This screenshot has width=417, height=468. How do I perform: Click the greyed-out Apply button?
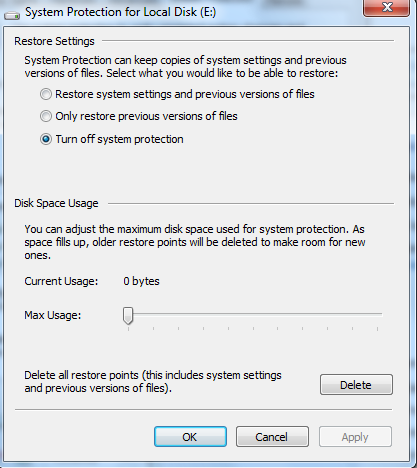[x=355, y=437]
